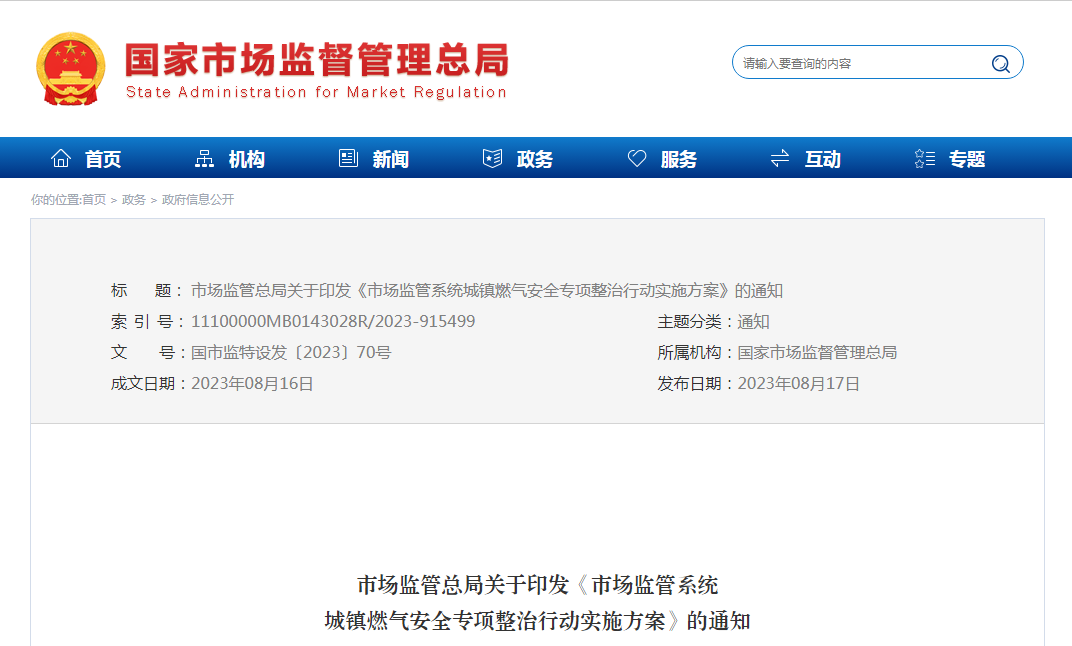Click the list icon beside 专题
The width and height of the screenshot is (1072, 646).
tap(925, 159)
